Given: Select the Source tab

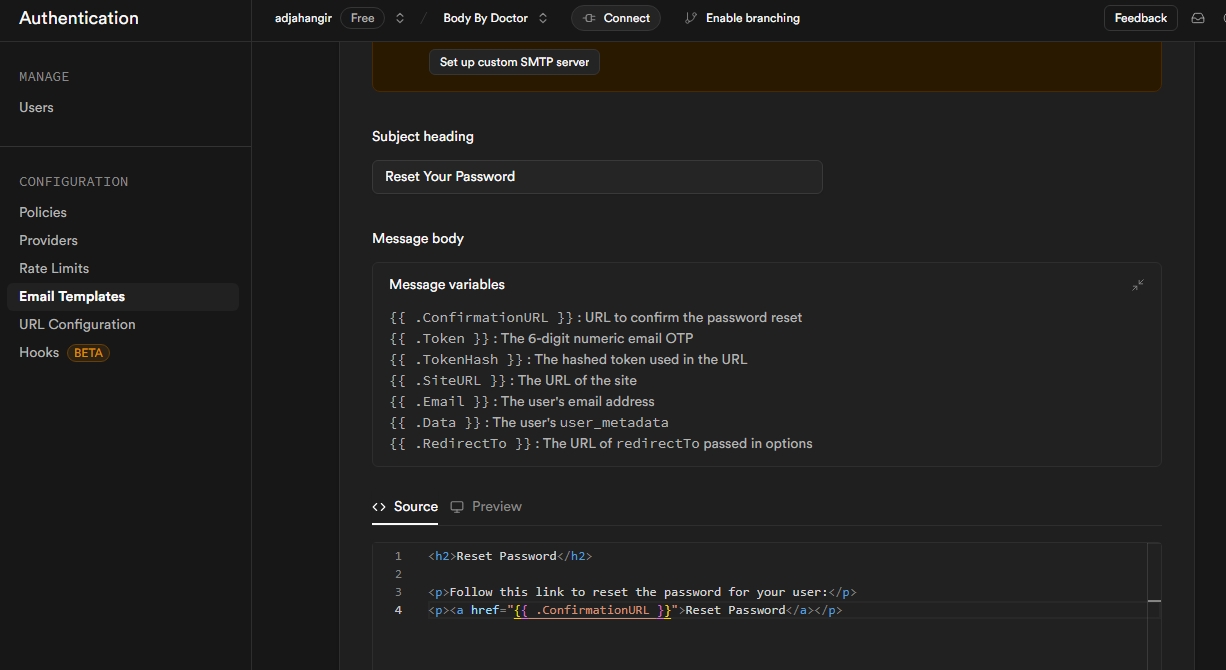Looking at the screenshot, I should 415,507.
